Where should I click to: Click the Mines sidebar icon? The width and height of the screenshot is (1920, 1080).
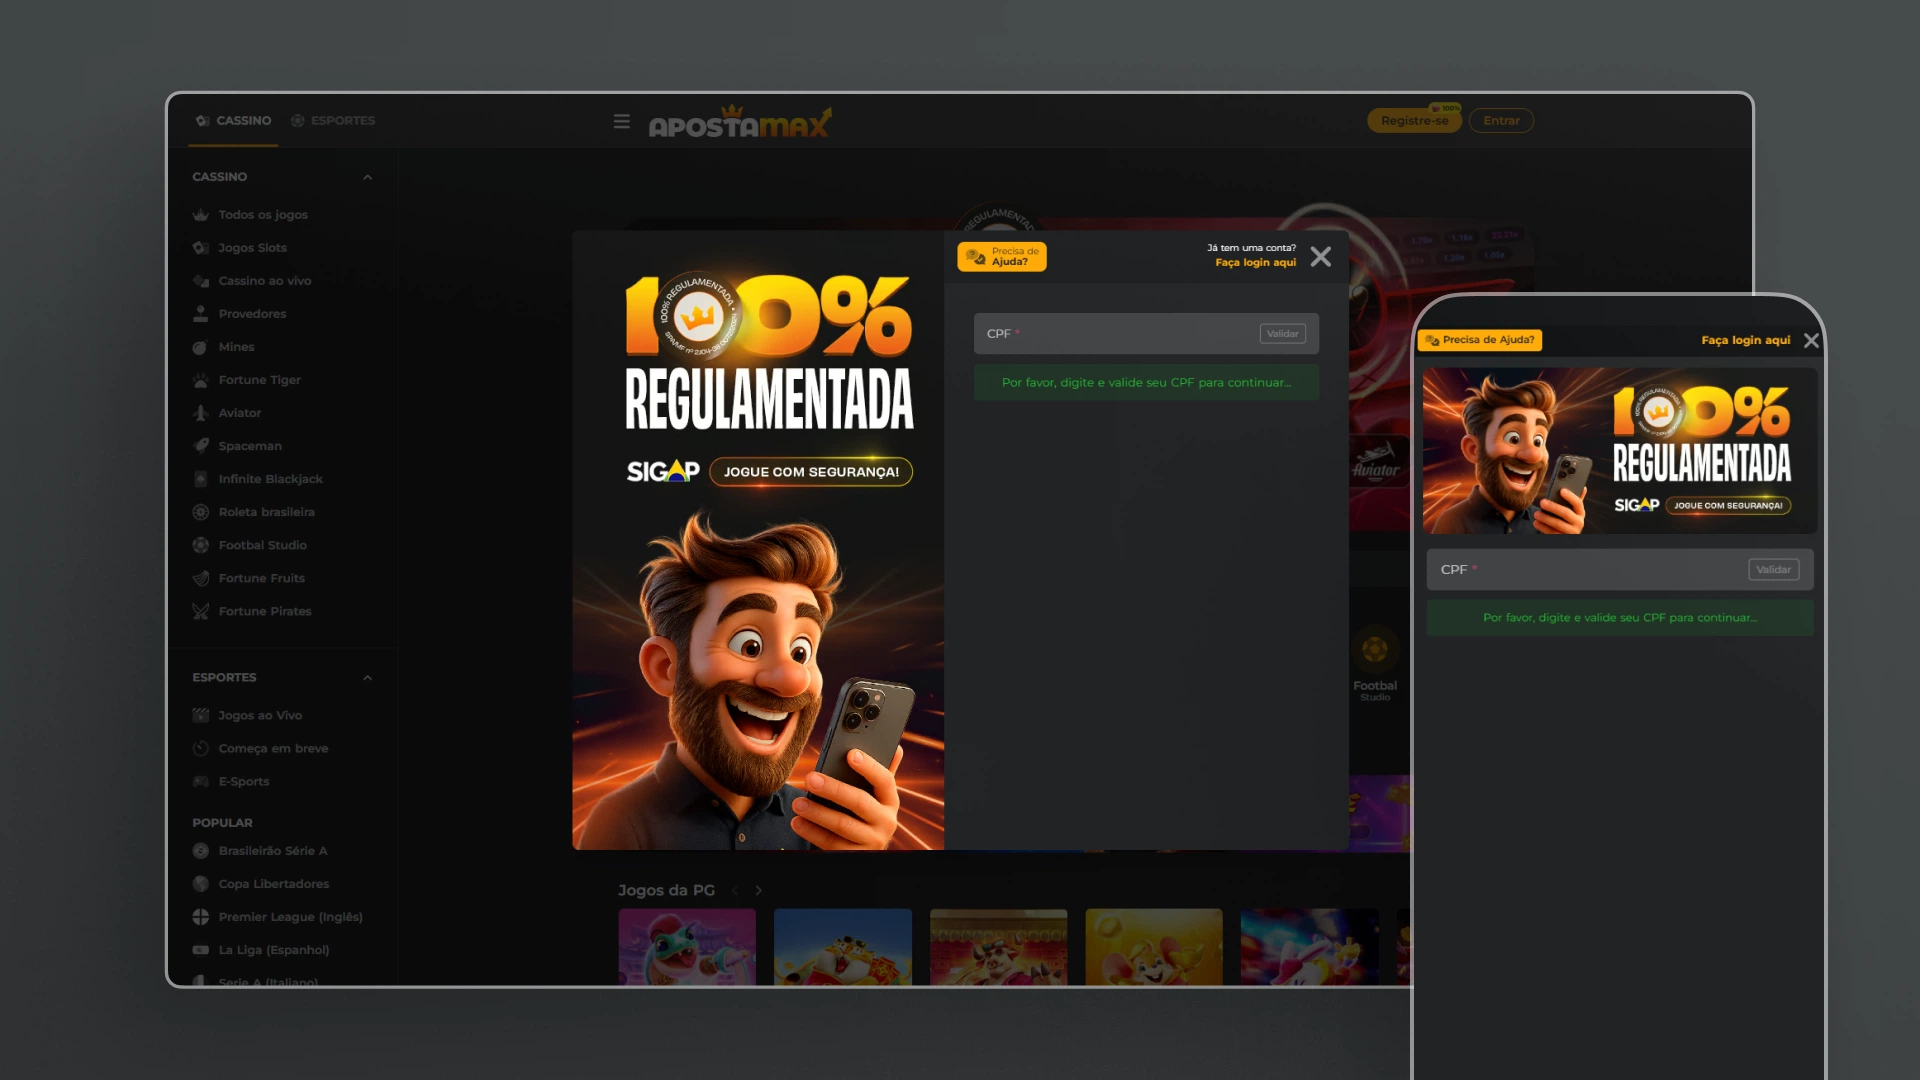201,347
